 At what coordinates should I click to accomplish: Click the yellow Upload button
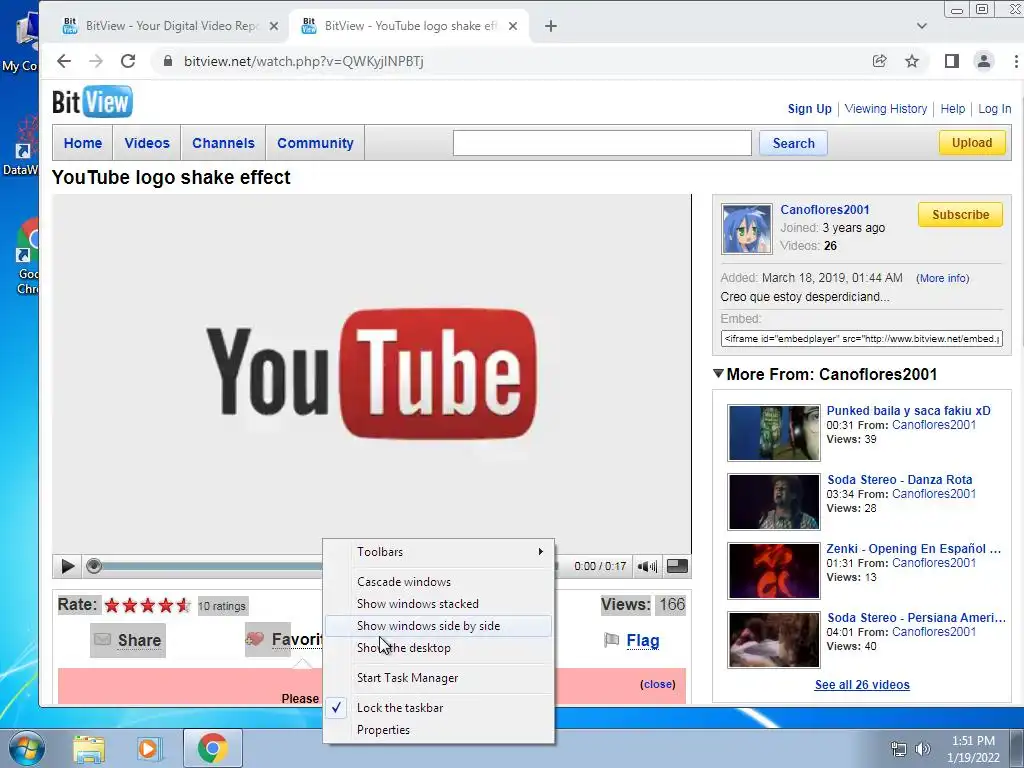click(972, 142)
